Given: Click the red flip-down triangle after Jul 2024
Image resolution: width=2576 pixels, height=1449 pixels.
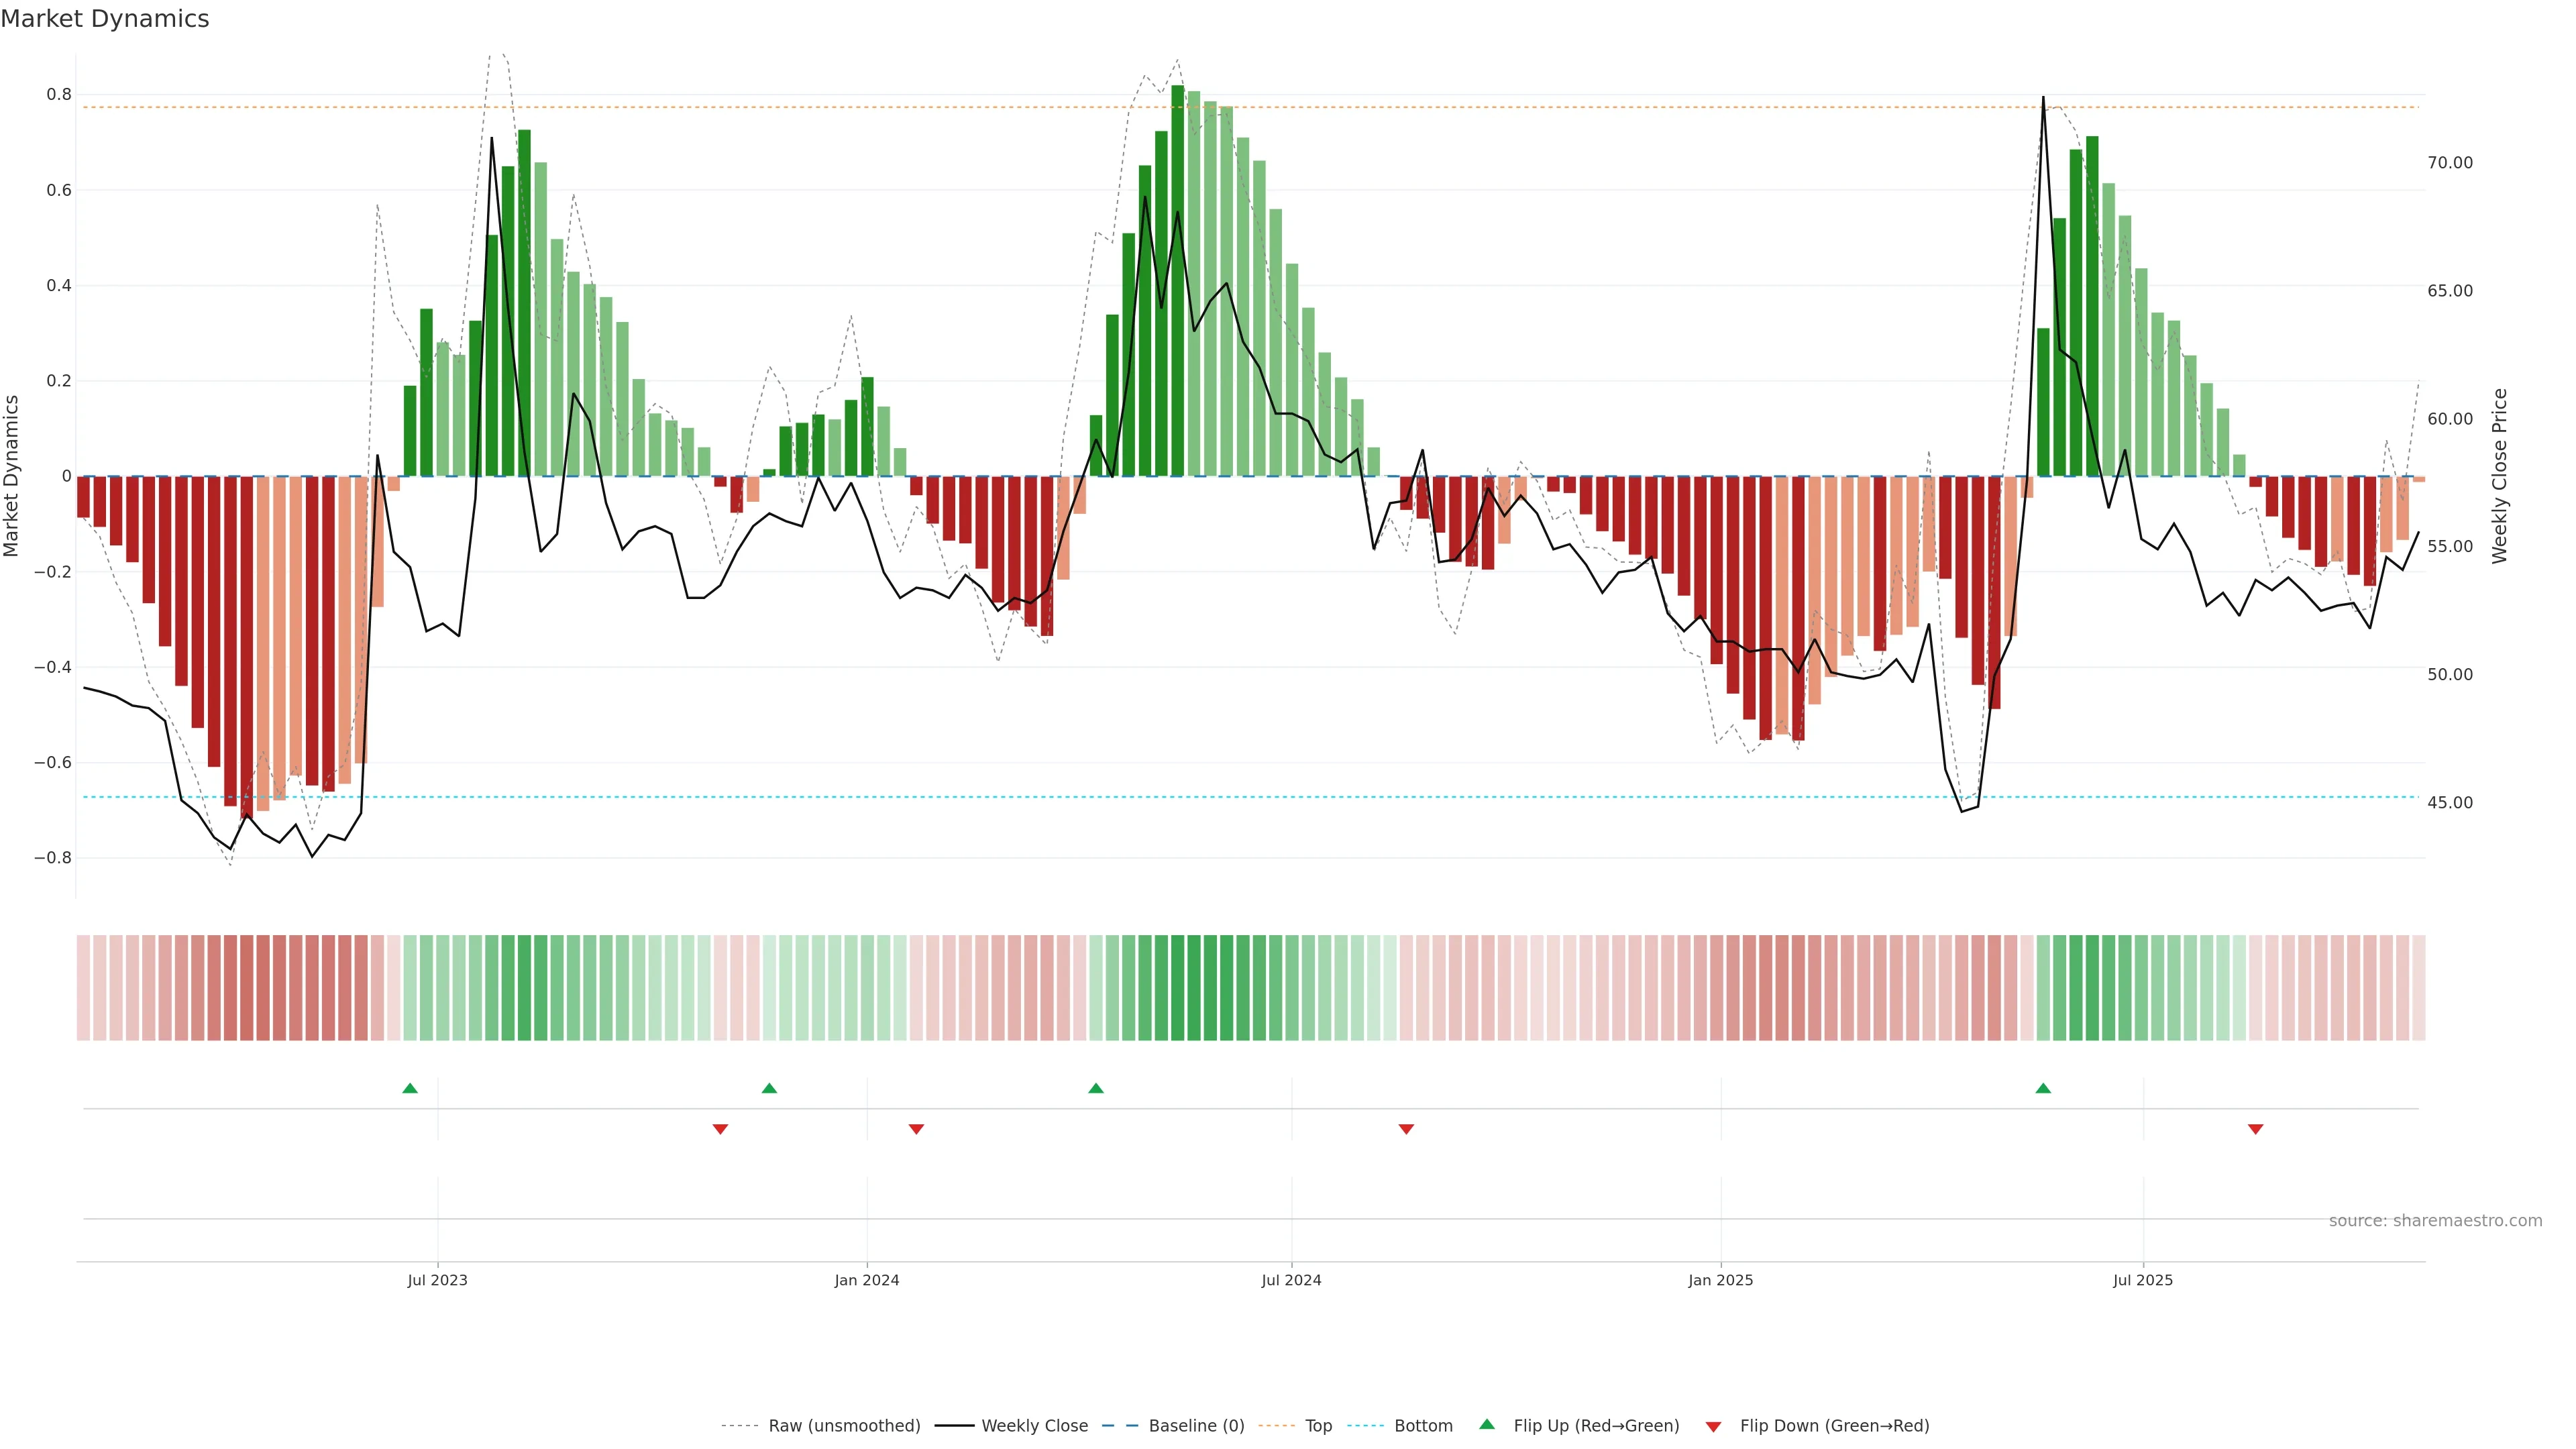Looking at the screenshot, I should point(1406,1129).
